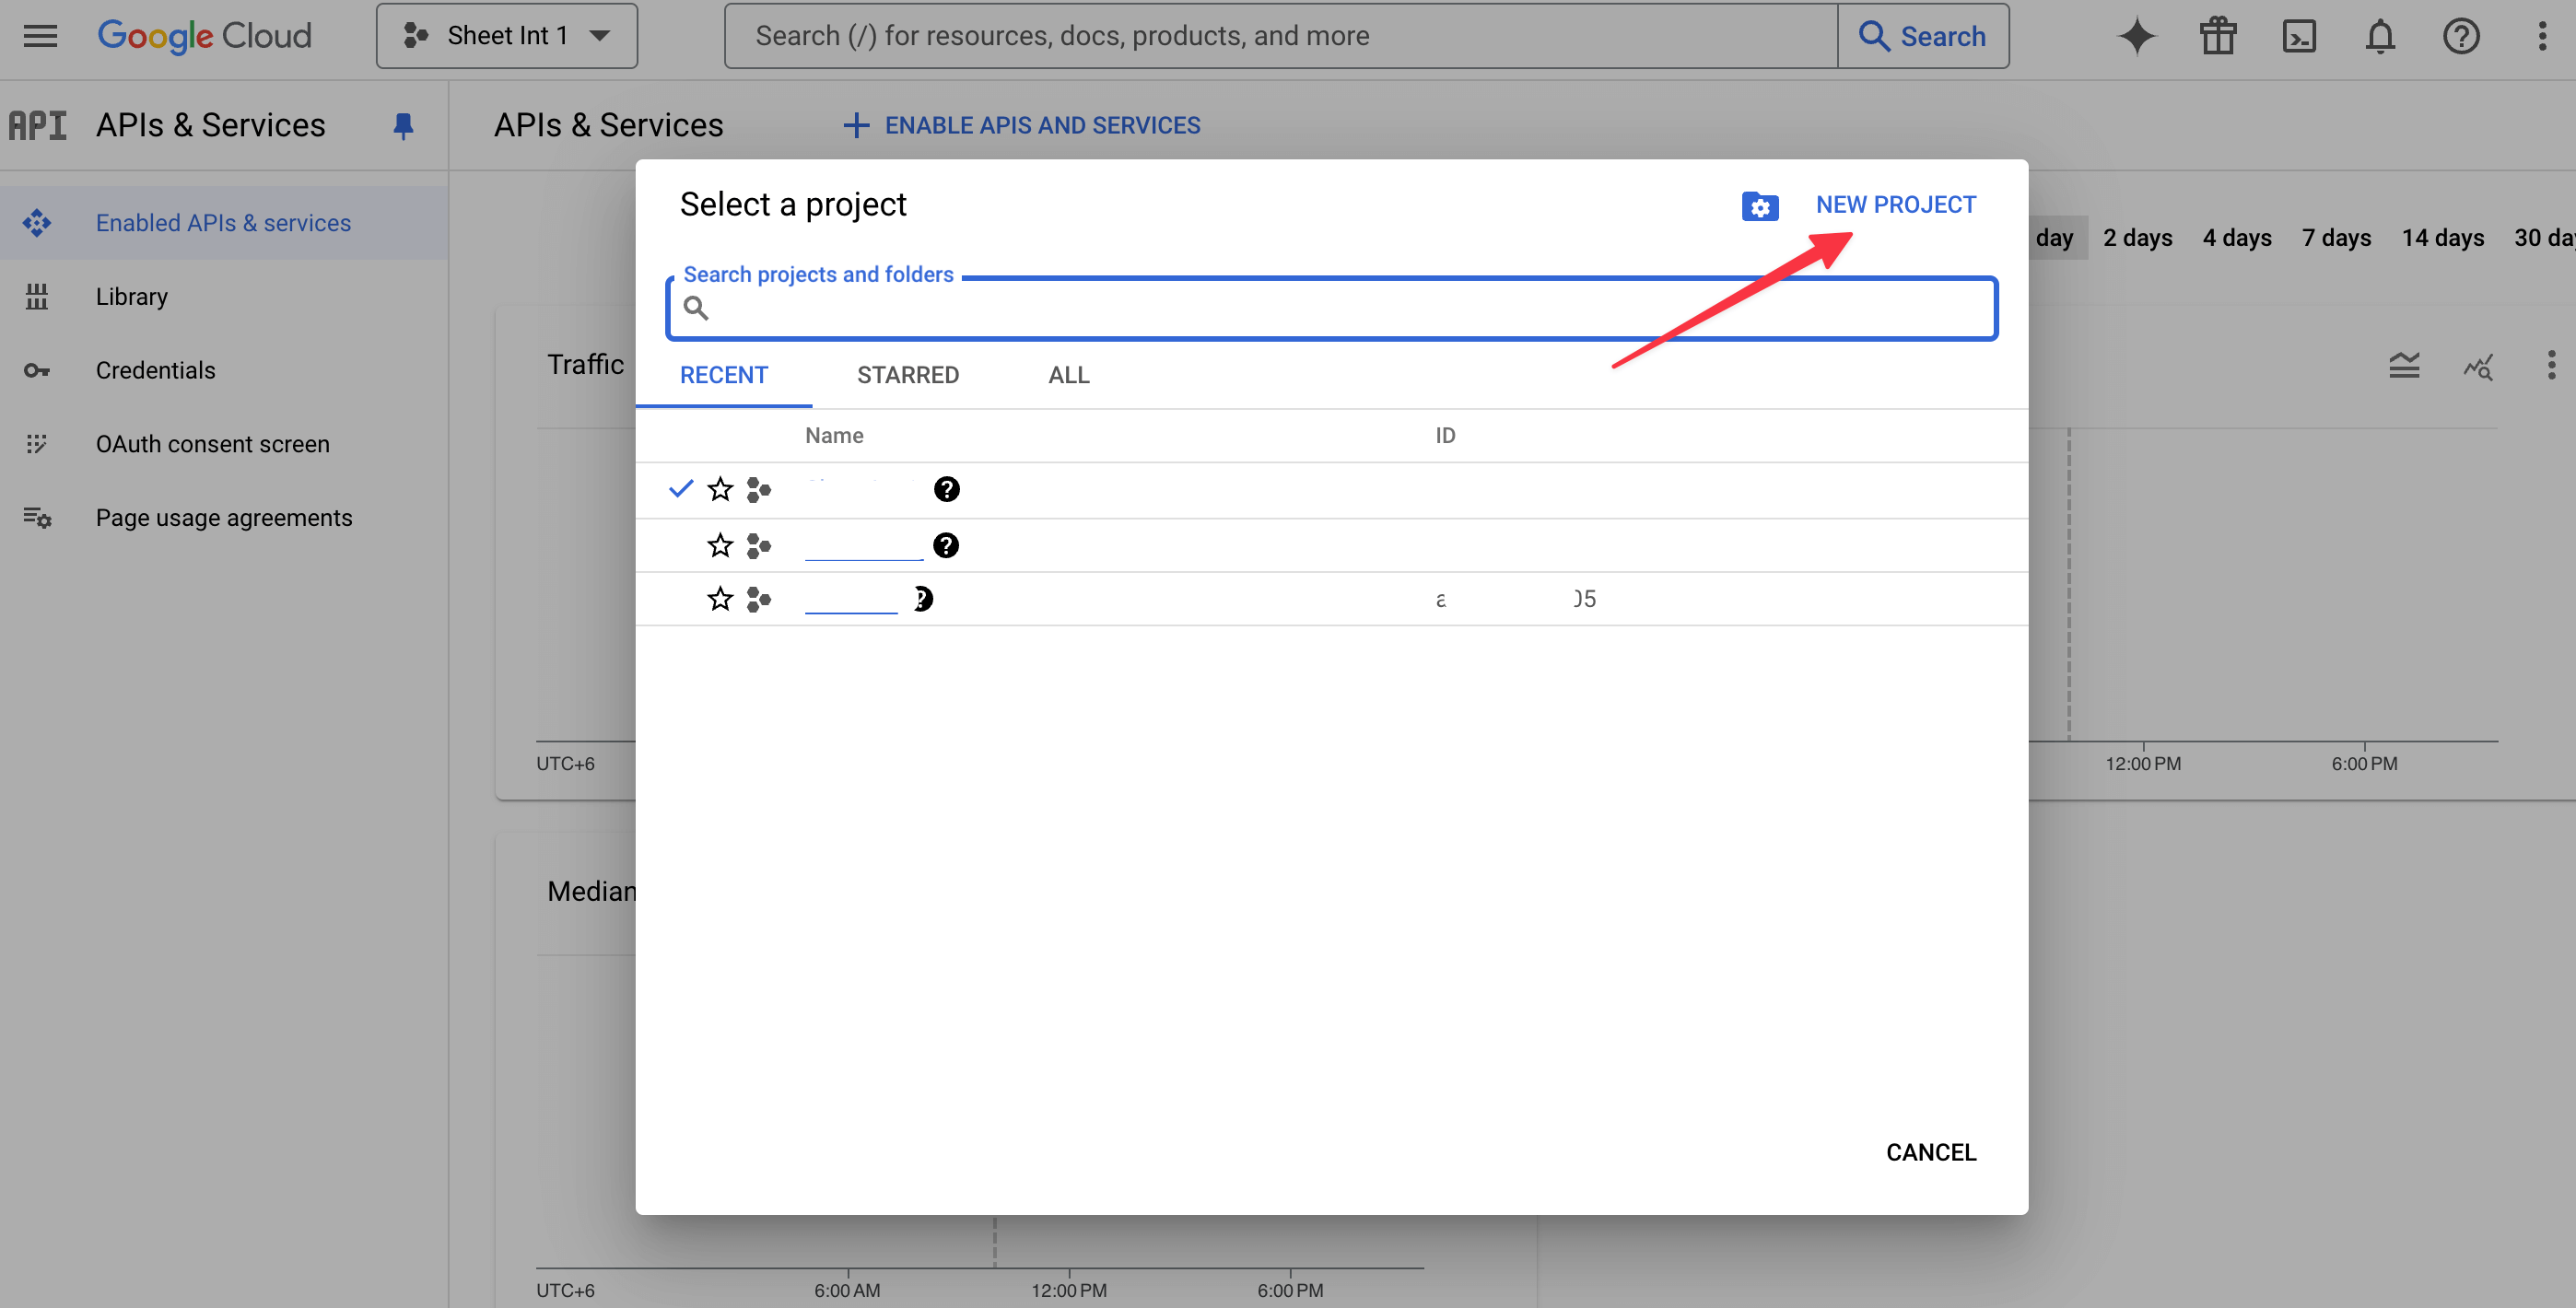The height and width of the screenshot is (1308, 2576).
Task: Select the 7 days time range
Action: click(x=2337, y=238)
